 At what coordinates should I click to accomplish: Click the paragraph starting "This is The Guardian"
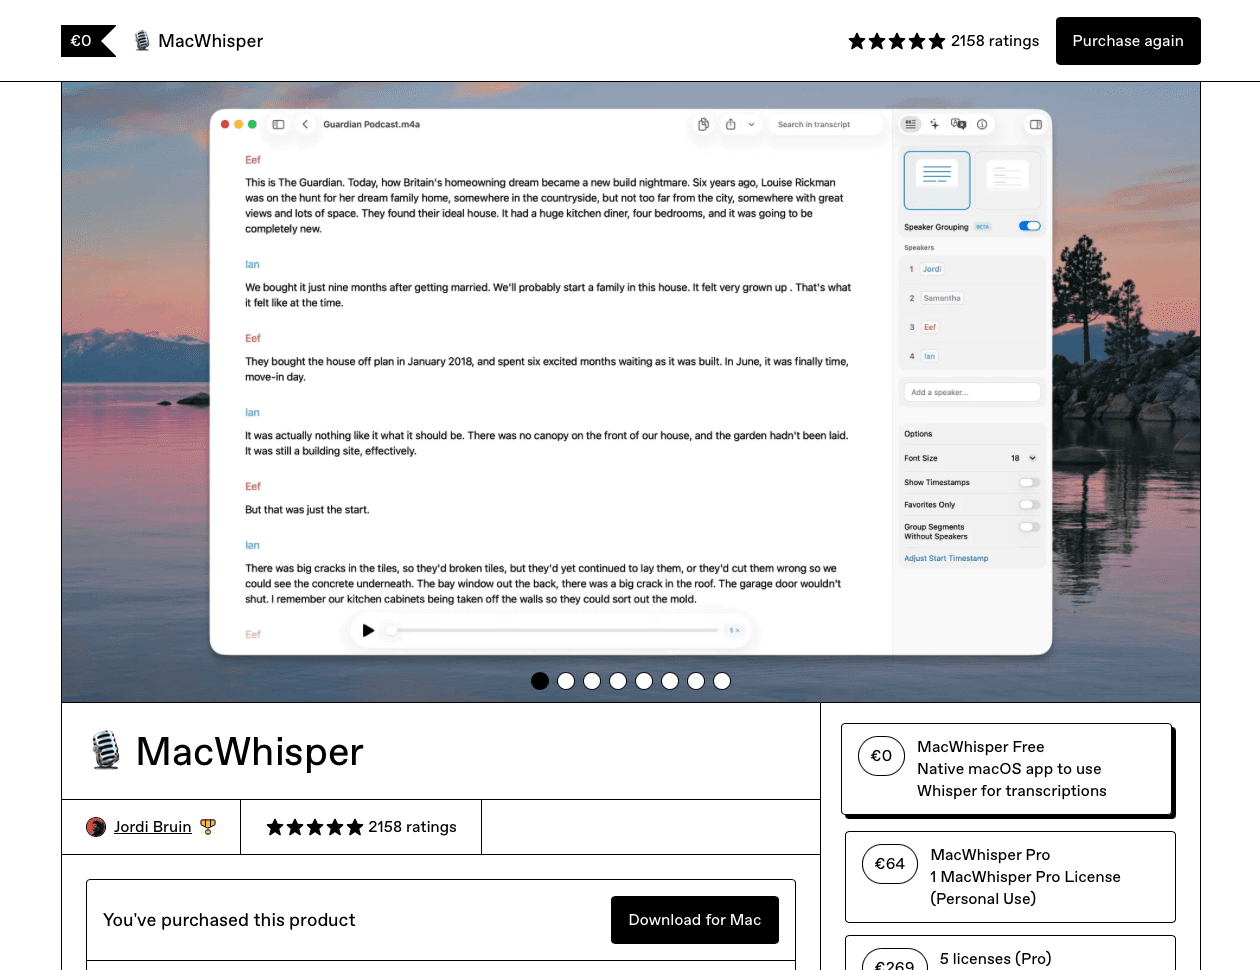(545, 206)
